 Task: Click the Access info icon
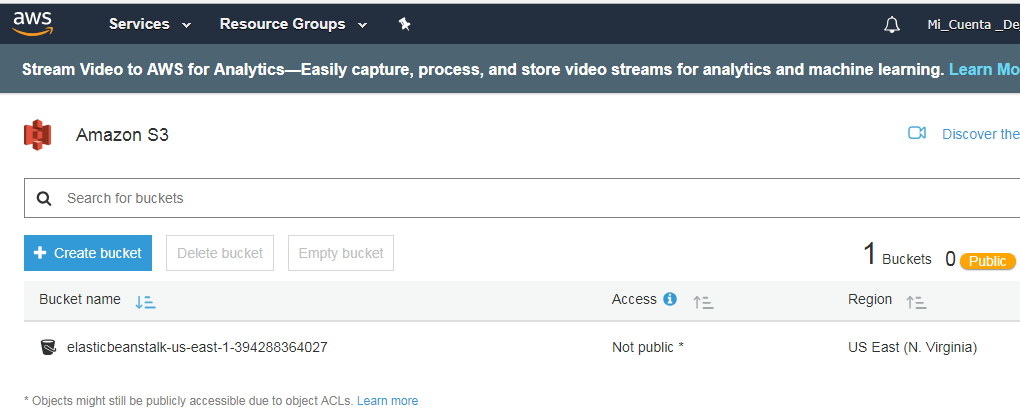(x=670, y=299)
